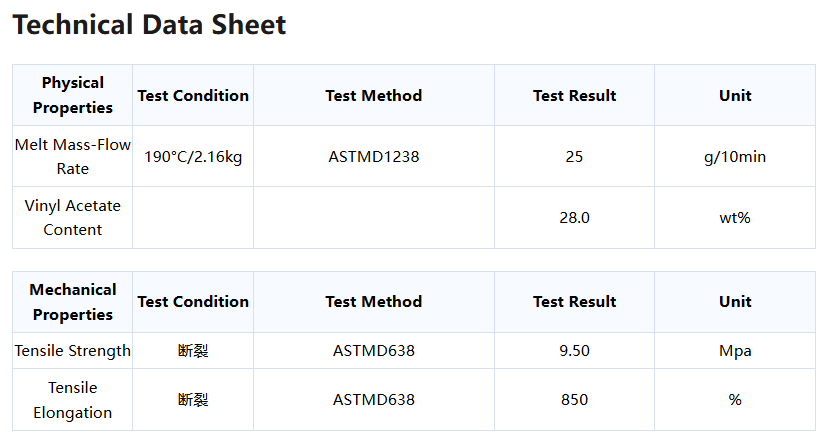The height and width of the screenshot is (444, 828).
Task: Select the 850 elongation result cell
Action: [574, 400]
